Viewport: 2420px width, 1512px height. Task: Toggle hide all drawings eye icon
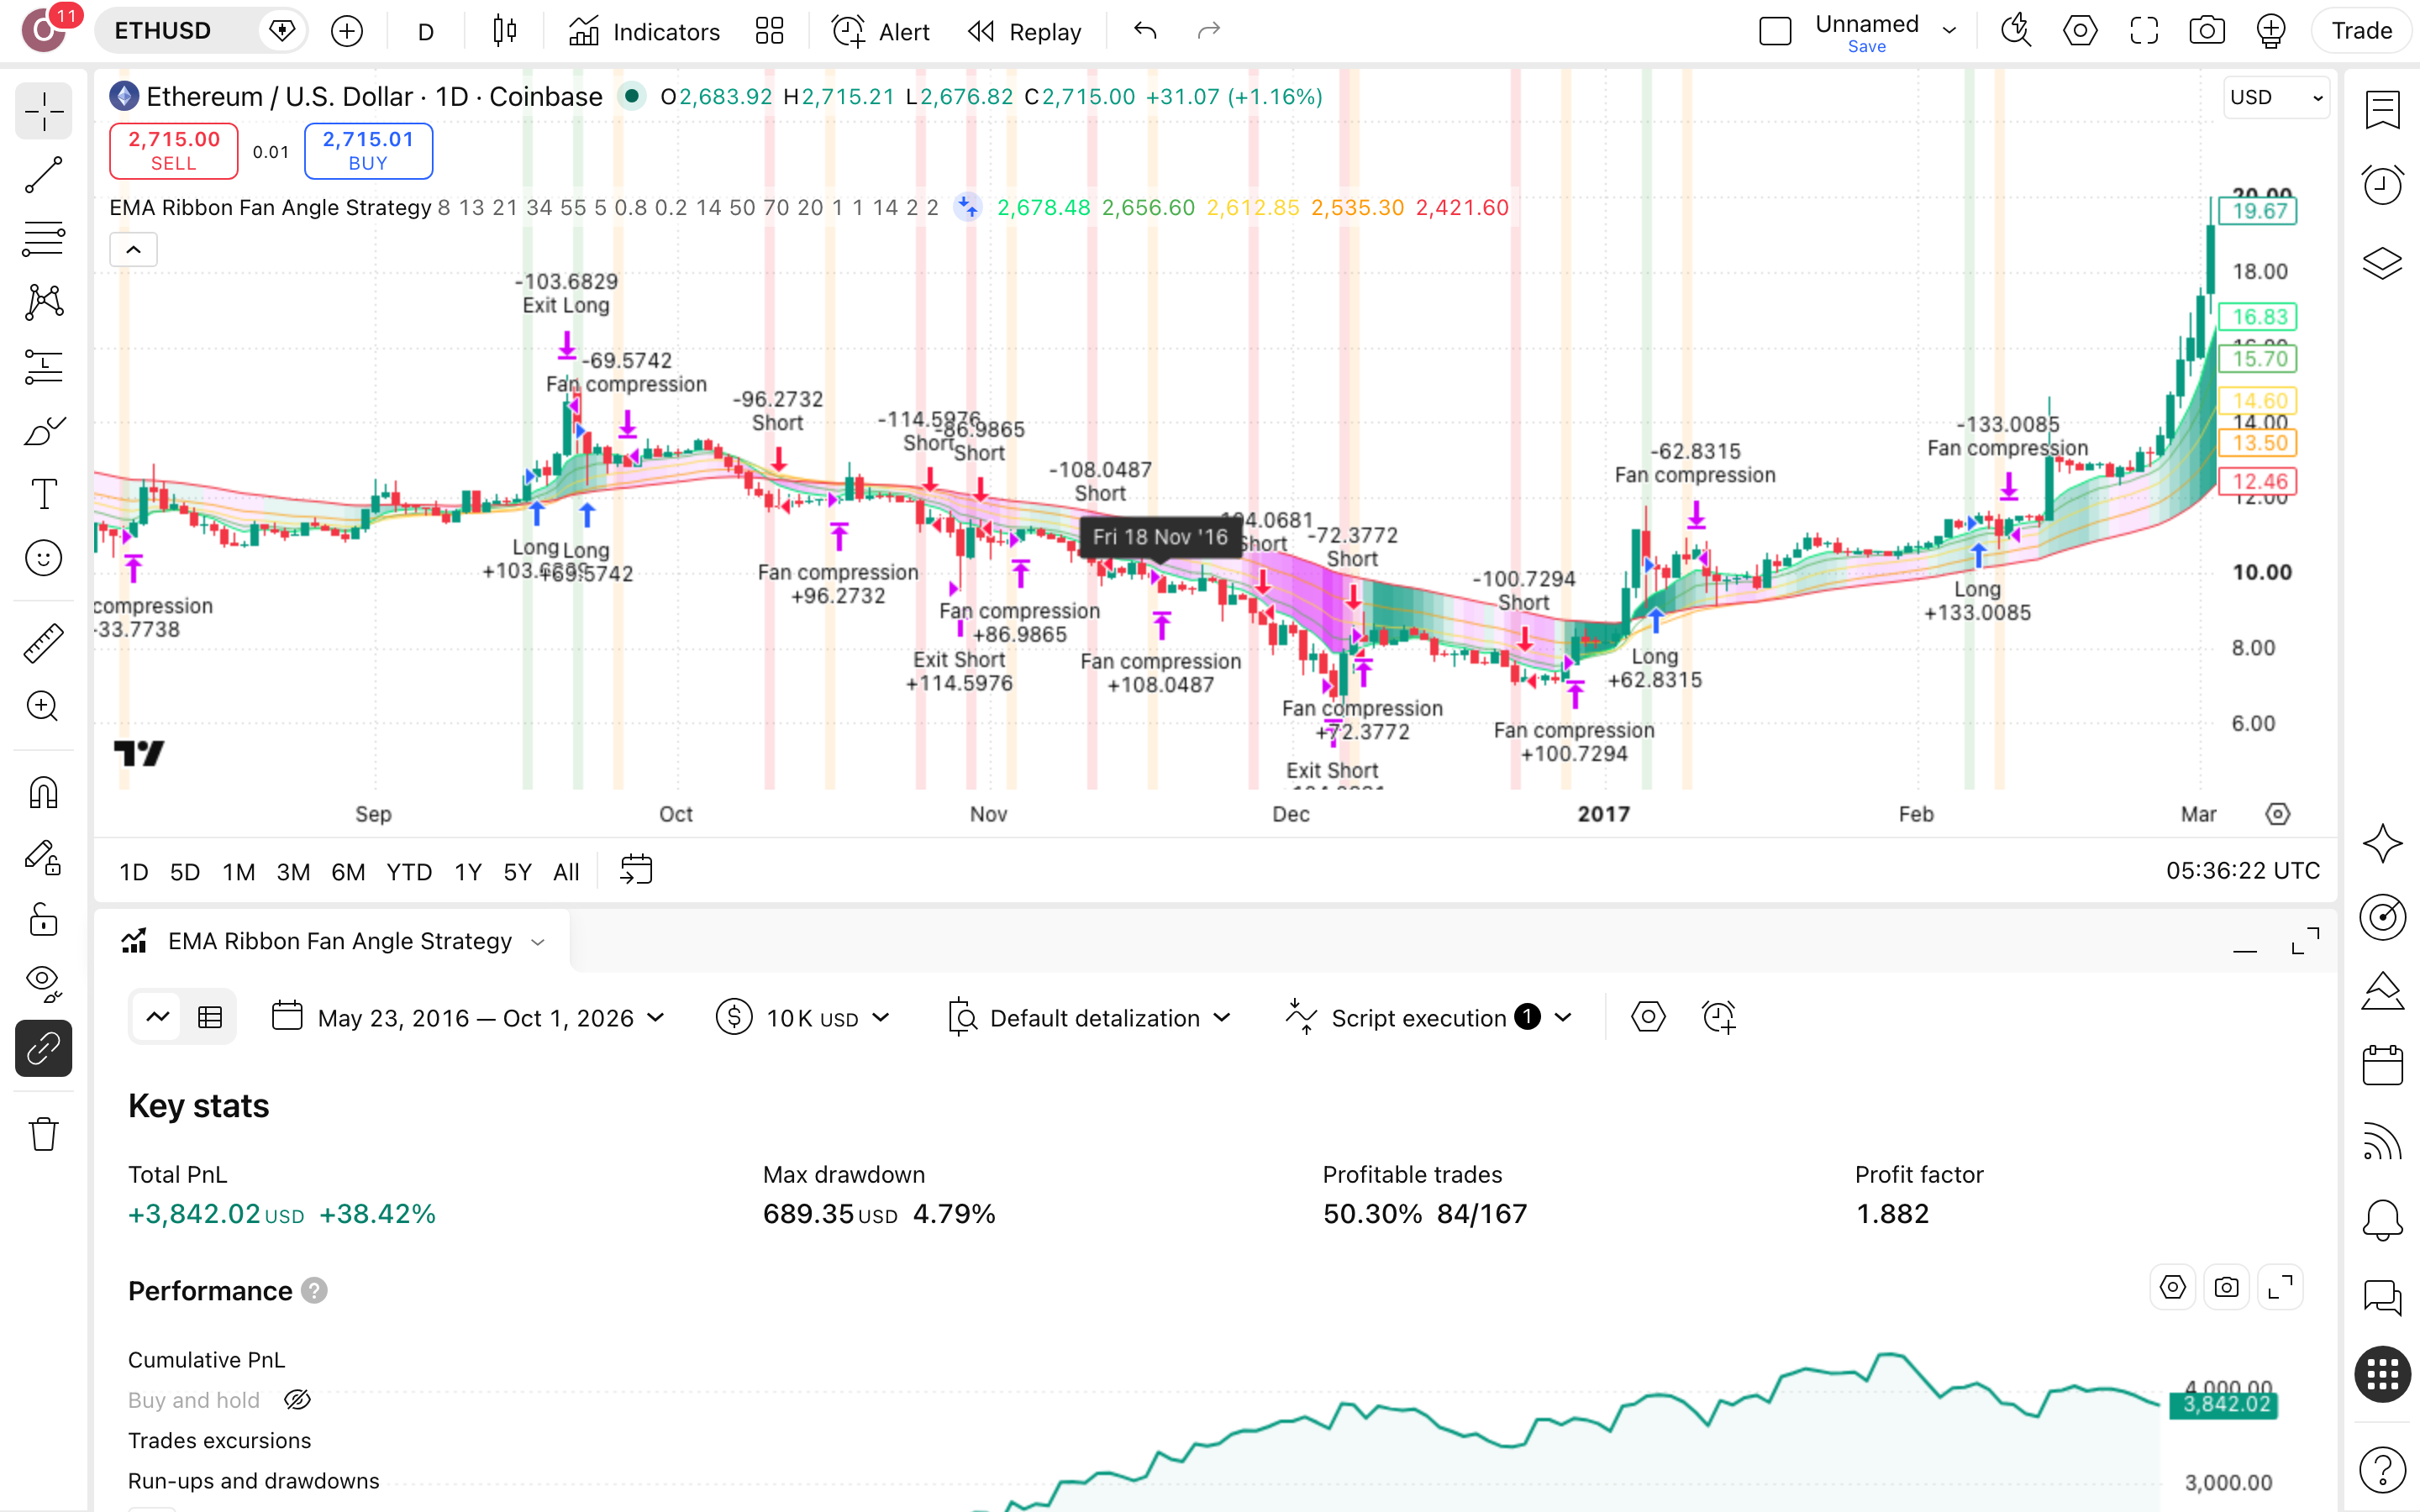click(43, 984)
